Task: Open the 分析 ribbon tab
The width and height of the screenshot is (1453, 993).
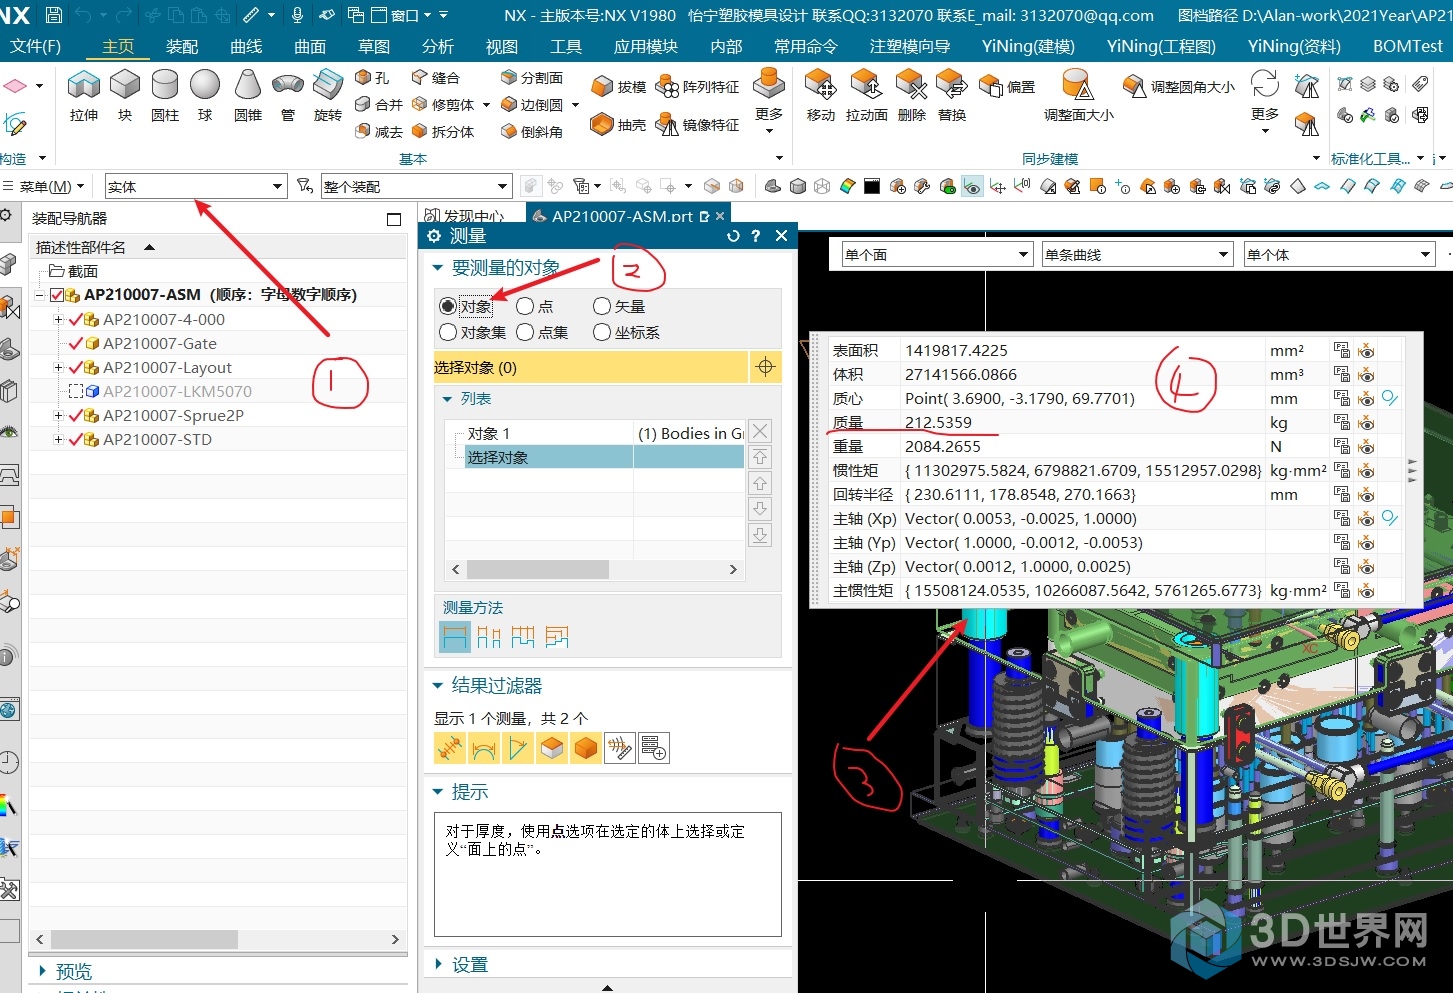Action: click(438, 46)
